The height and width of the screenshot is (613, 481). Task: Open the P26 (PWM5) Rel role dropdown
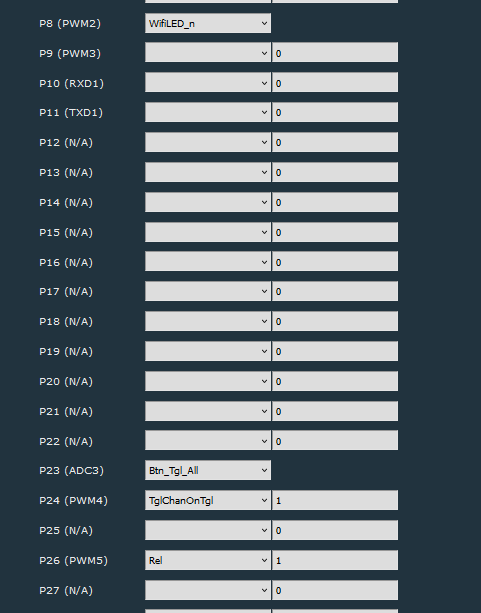click(208, 560)
